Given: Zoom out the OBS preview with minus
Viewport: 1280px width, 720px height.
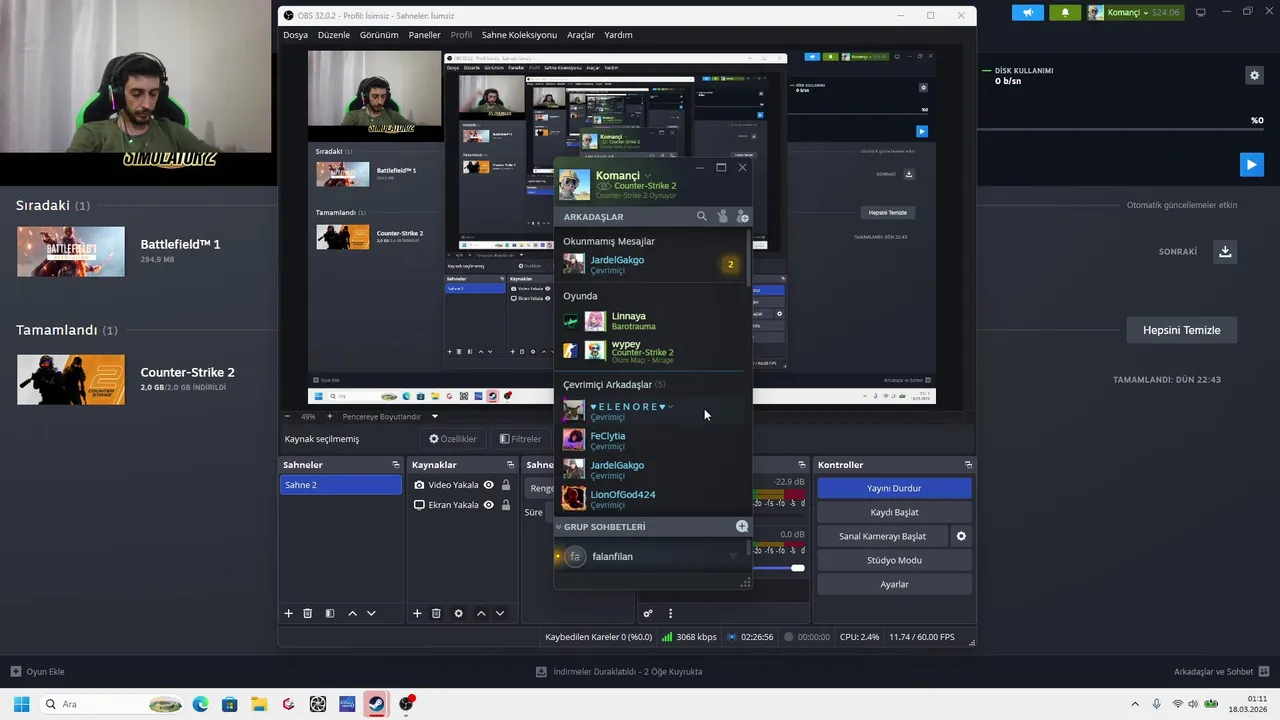Looking at the screenshot, I should click(288, 416).
